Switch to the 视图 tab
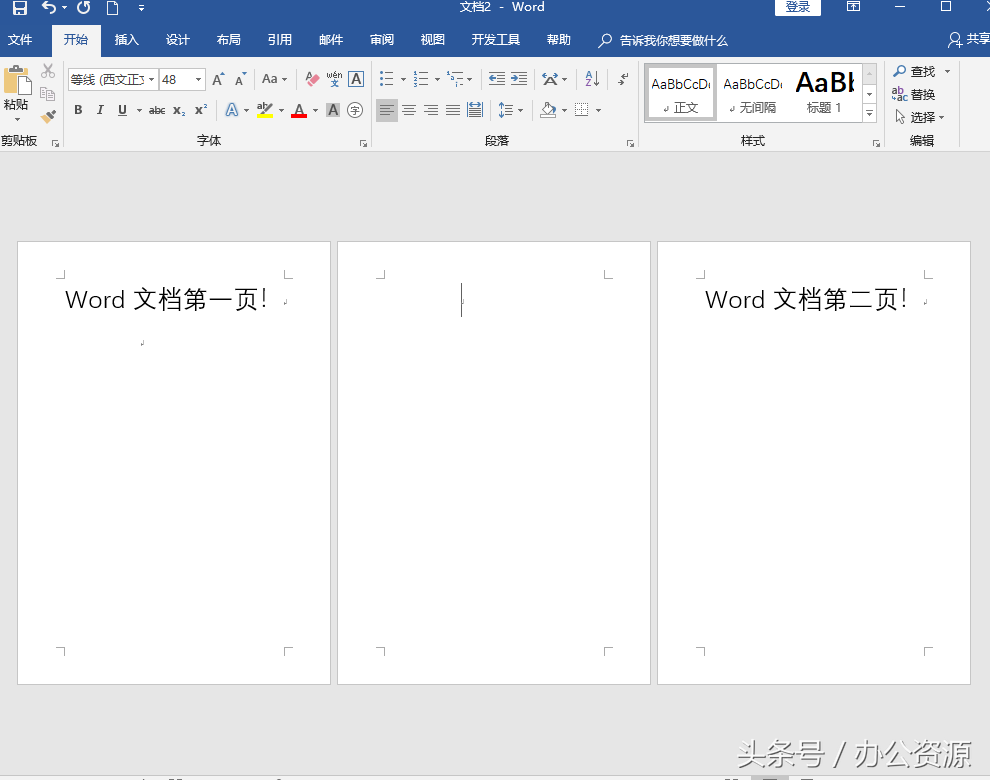The height and width of the screenshot is (780, 990). (x=432, y=40)
